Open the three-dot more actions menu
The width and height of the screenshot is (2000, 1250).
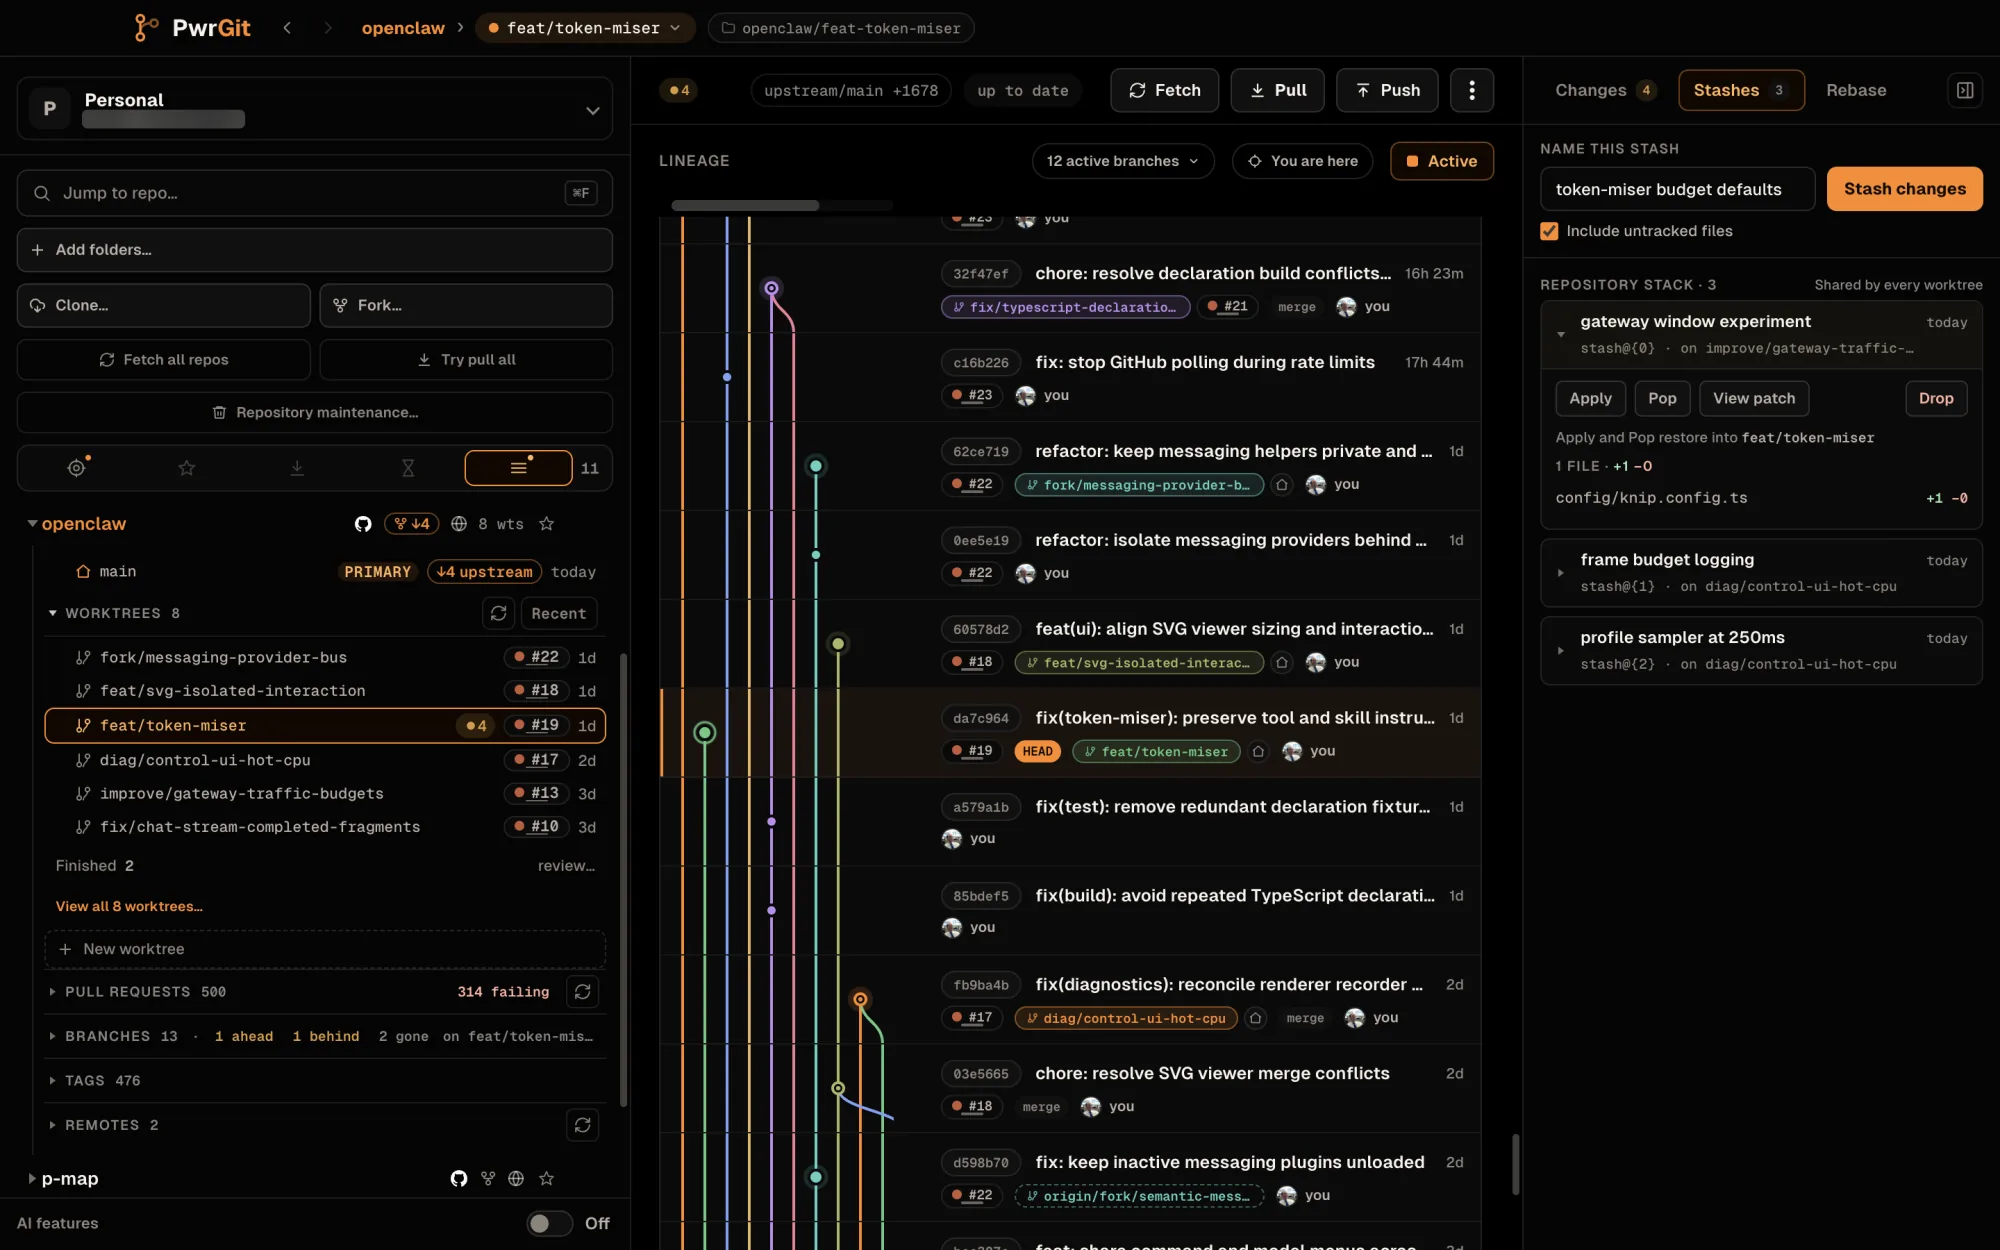[x=1471, y=90]
